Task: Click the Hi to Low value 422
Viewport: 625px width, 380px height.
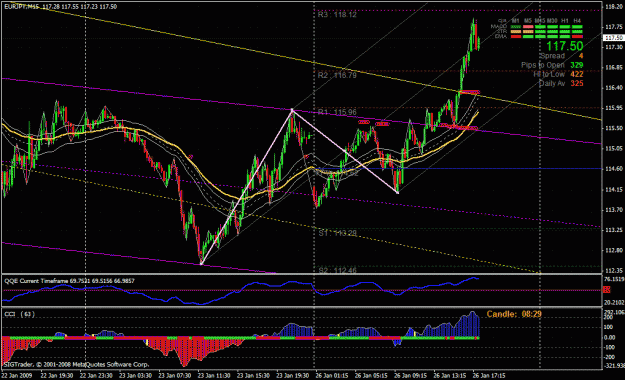Action: tap(576, 74)
